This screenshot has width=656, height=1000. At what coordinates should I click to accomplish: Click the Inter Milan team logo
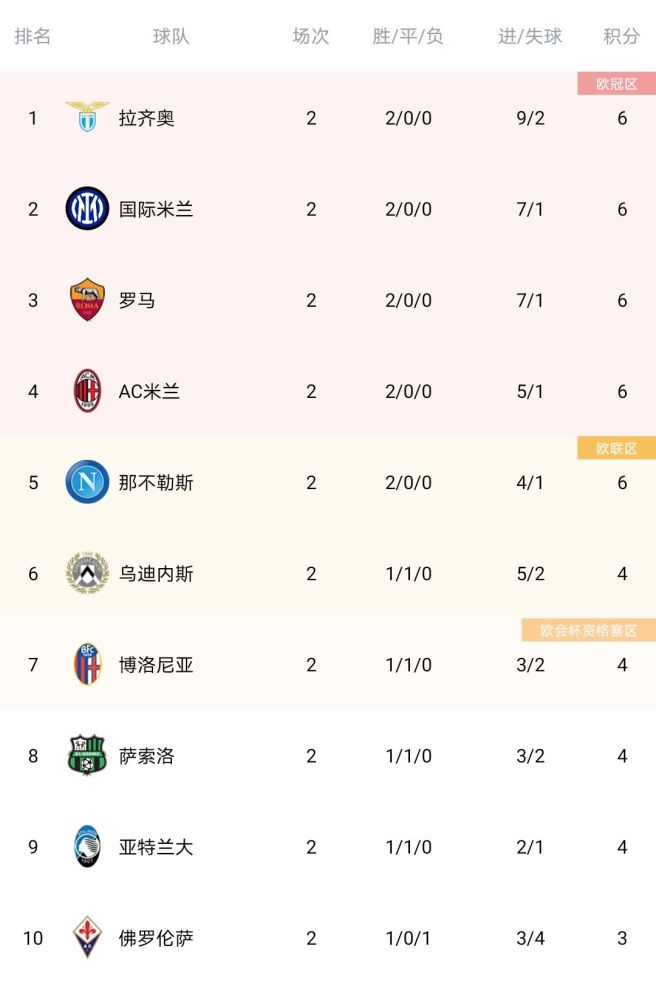tap(87, 209)
